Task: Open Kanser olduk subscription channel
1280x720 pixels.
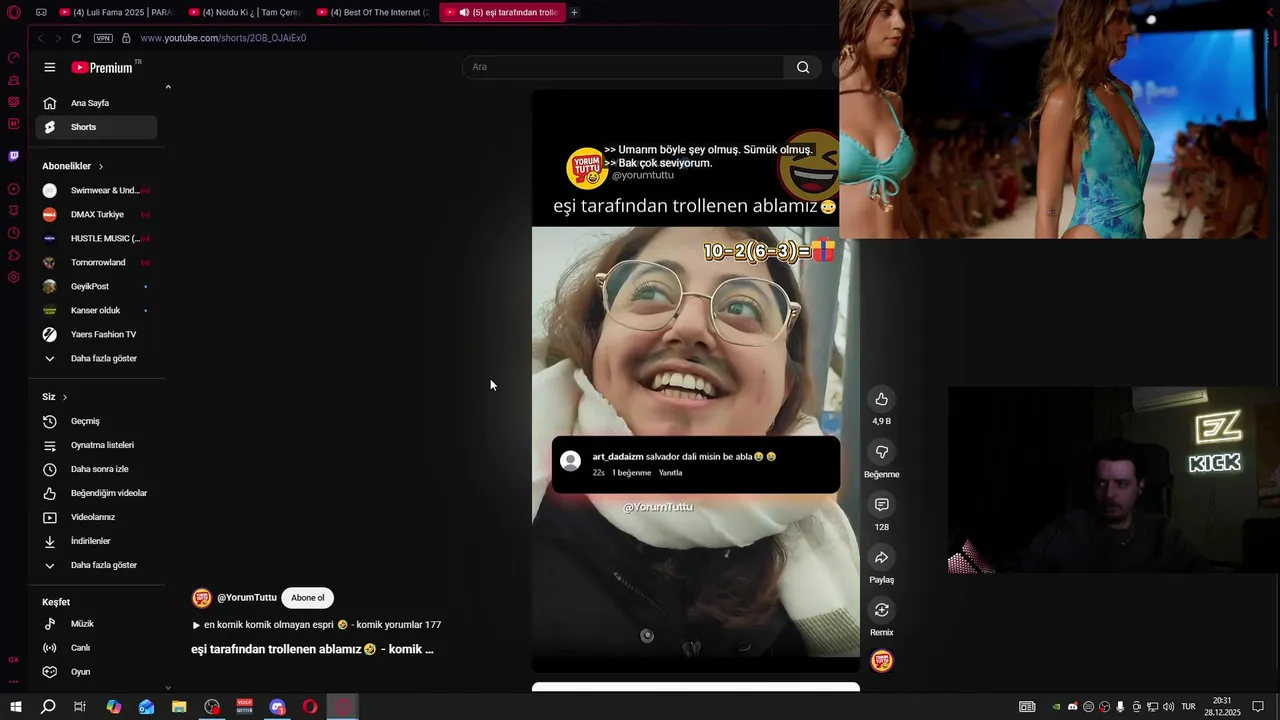Action: 96,310
